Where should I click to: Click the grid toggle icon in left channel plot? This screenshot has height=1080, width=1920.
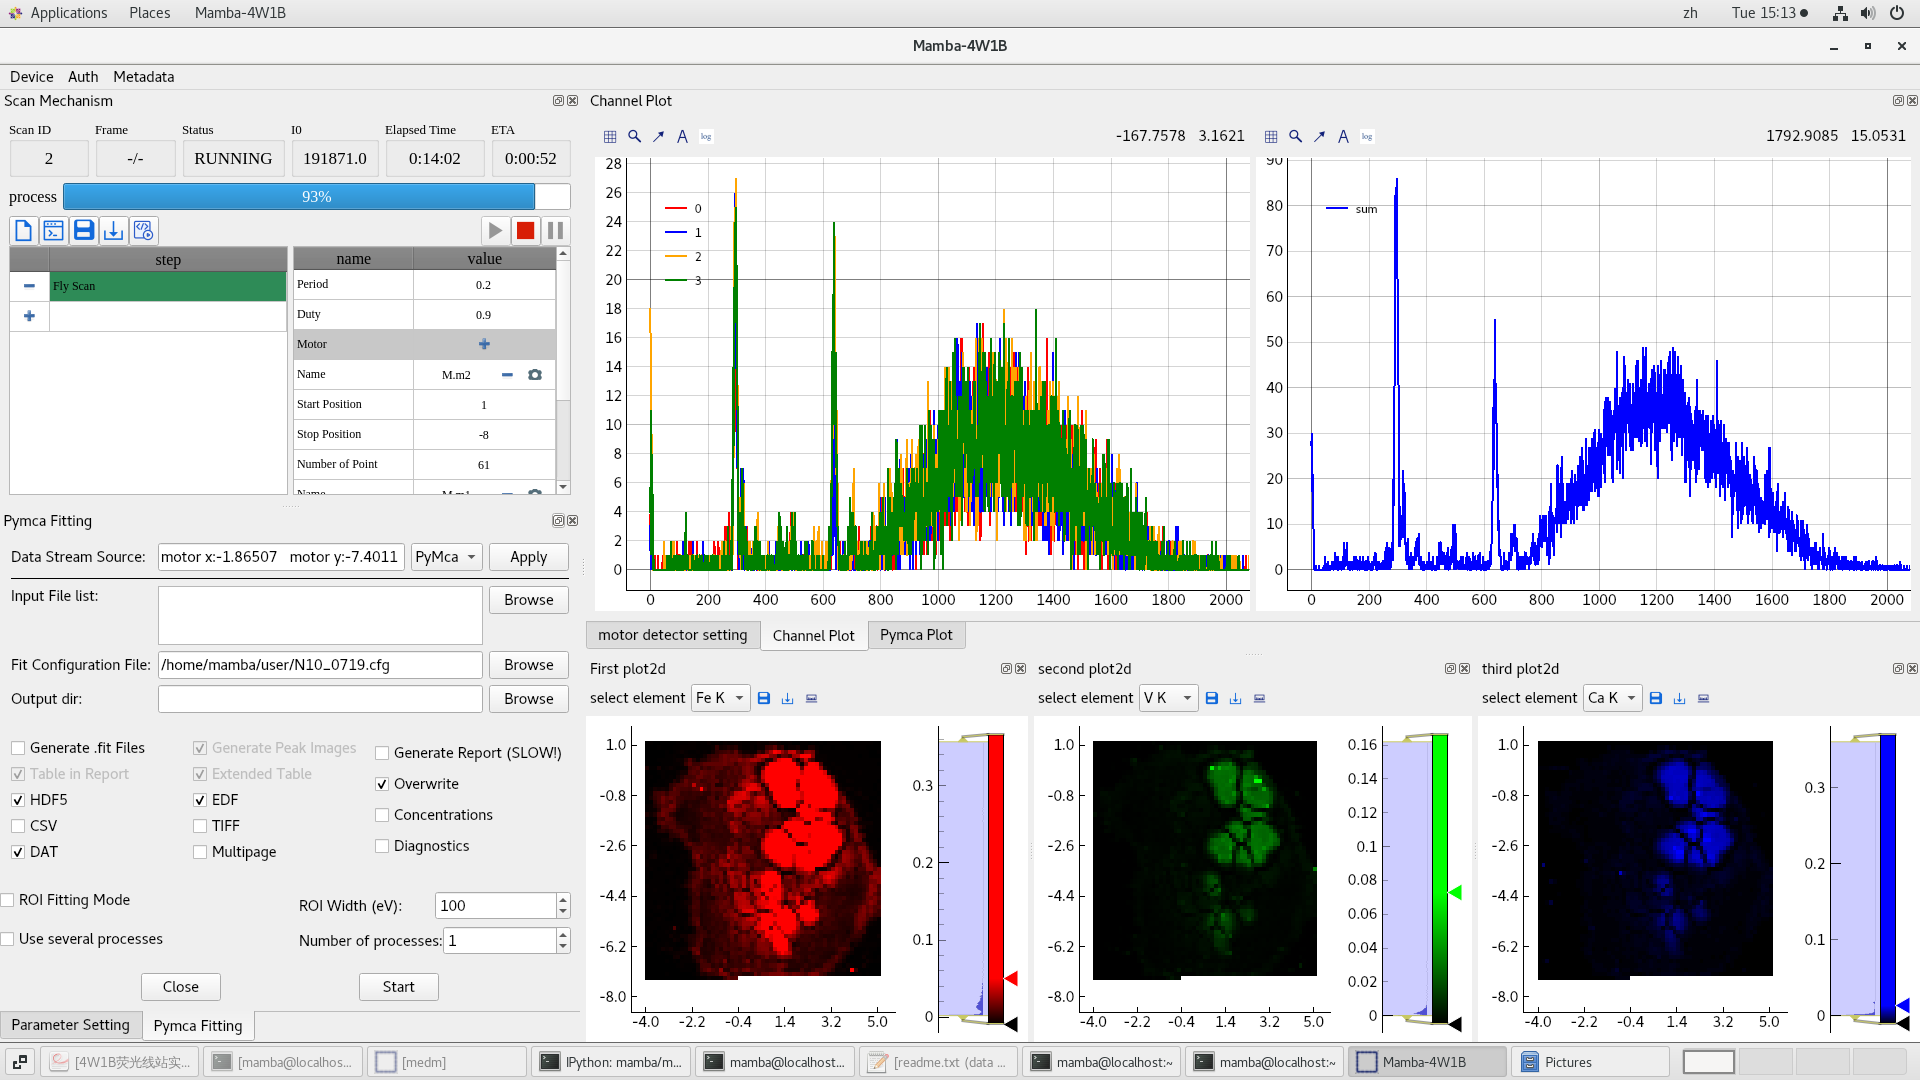click(x=610, y=137)
